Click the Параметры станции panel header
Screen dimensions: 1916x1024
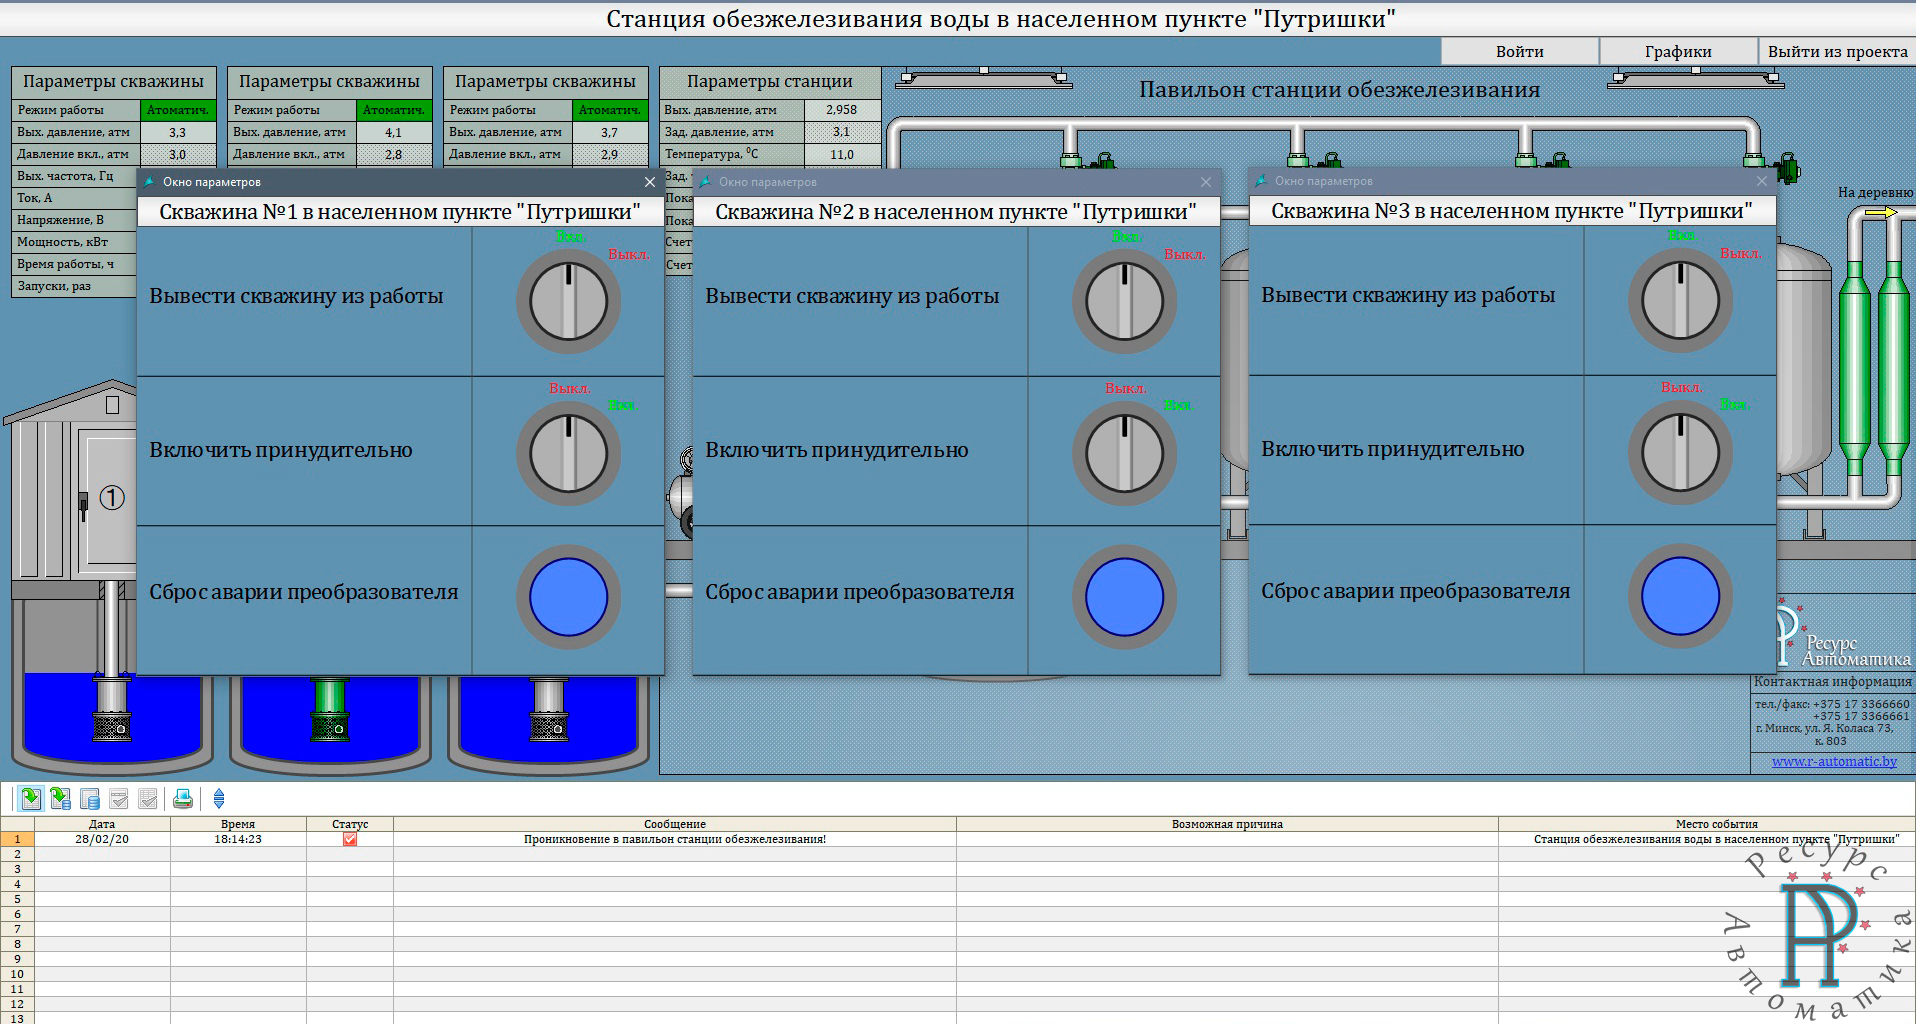coord(770,82)
